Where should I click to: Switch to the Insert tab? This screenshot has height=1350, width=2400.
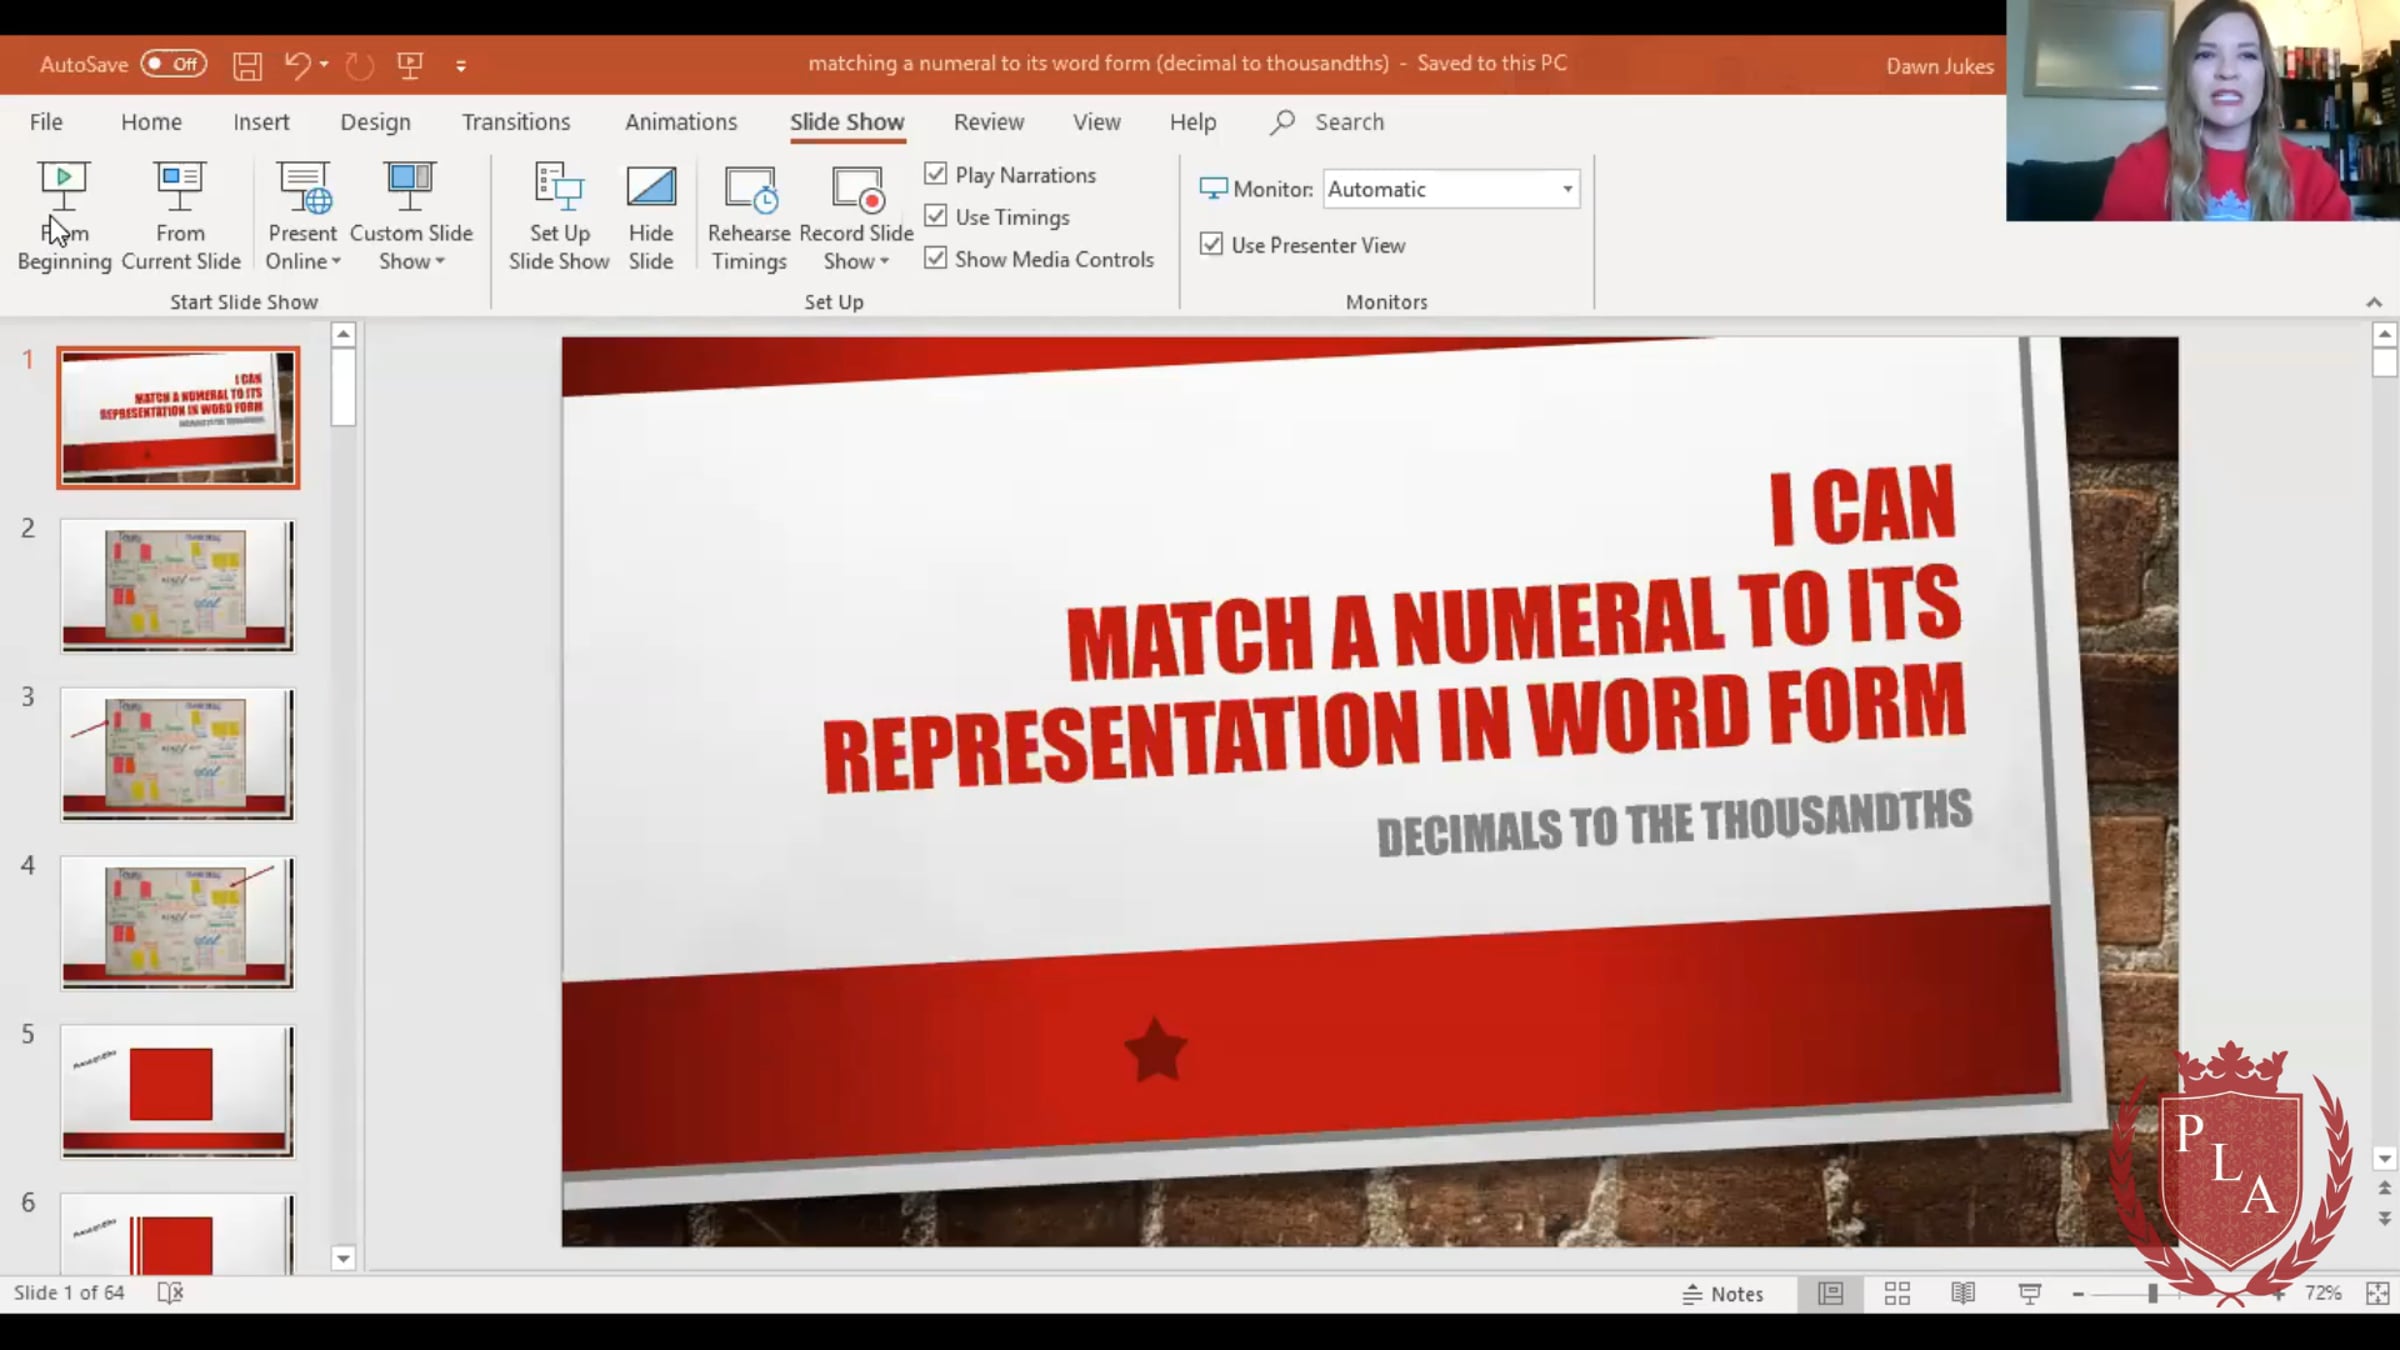pos(261,122)
